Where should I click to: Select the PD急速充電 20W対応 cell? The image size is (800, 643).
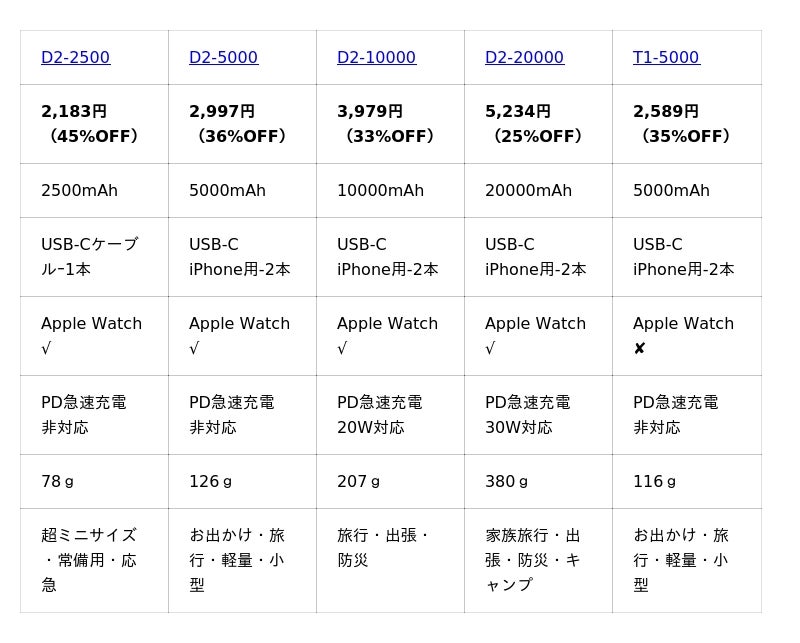(379, 415)
